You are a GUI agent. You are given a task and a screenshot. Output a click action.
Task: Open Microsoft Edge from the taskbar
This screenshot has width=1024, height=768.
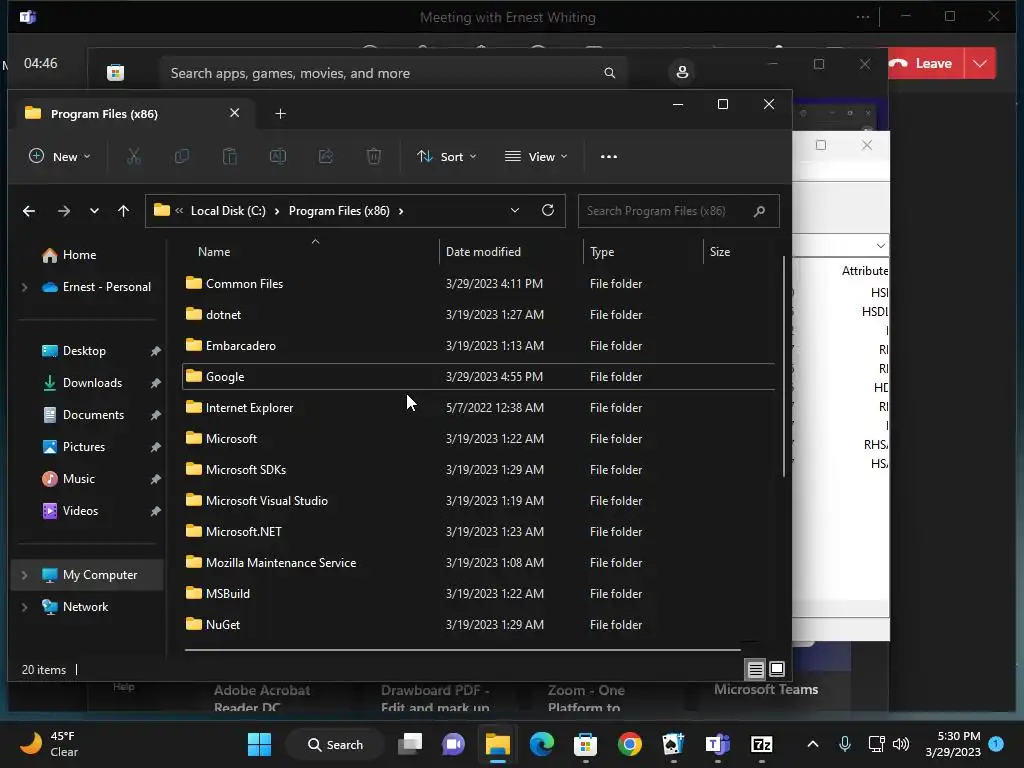[541, 744]
